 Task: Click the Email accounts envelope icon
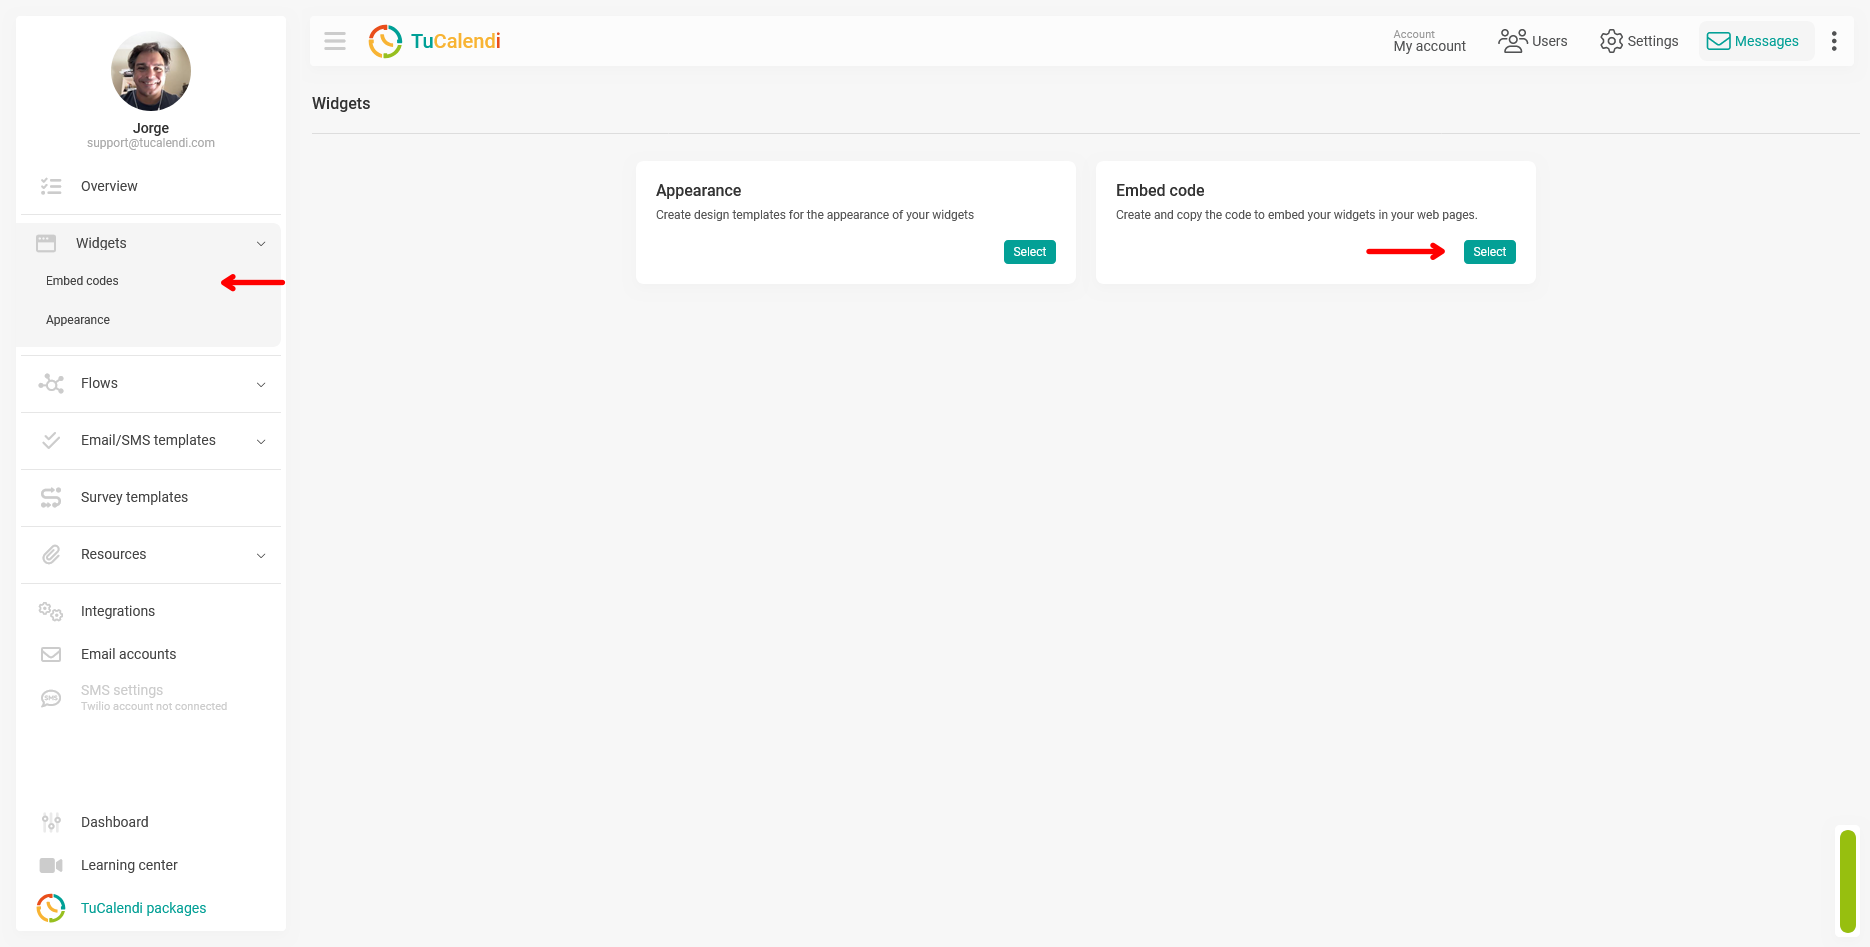(51, 654)
